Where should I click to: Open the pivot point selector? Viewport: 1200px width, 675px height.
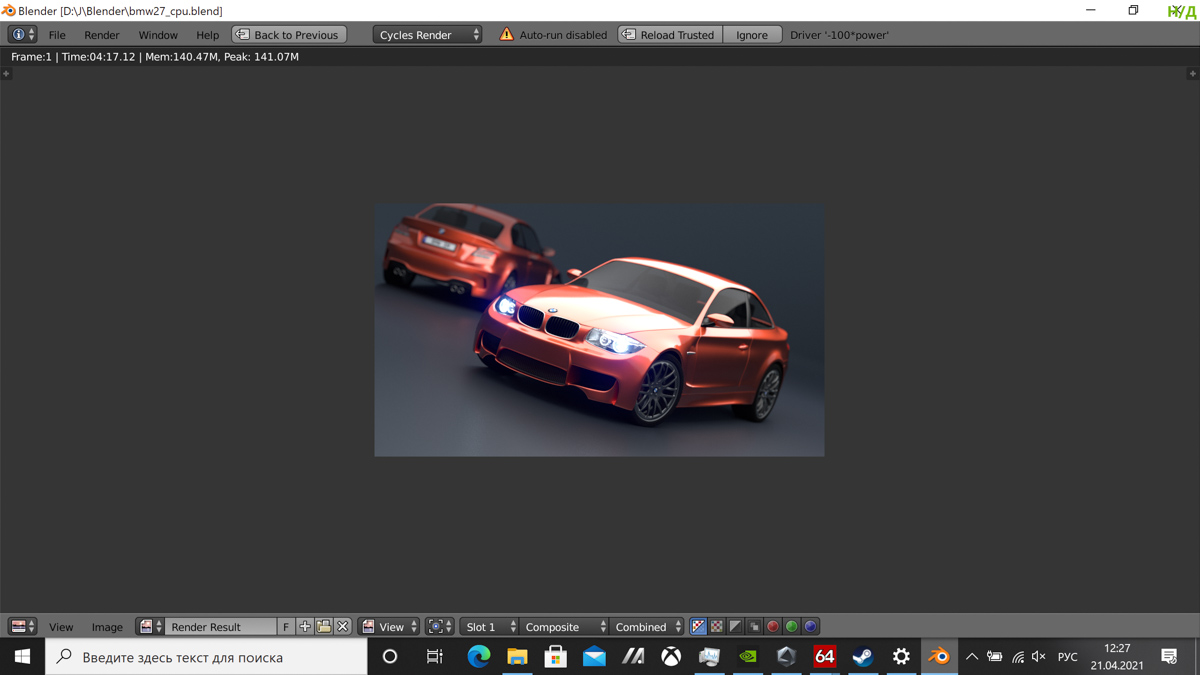[x=439, y=626]
